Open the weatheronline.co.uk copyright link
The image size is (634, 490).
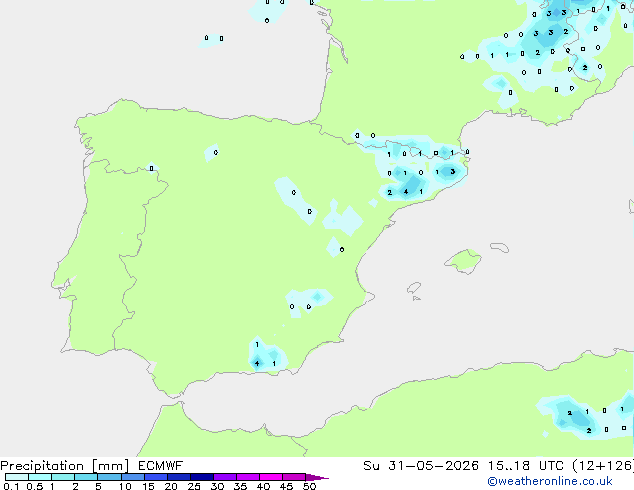click(550, 481)
